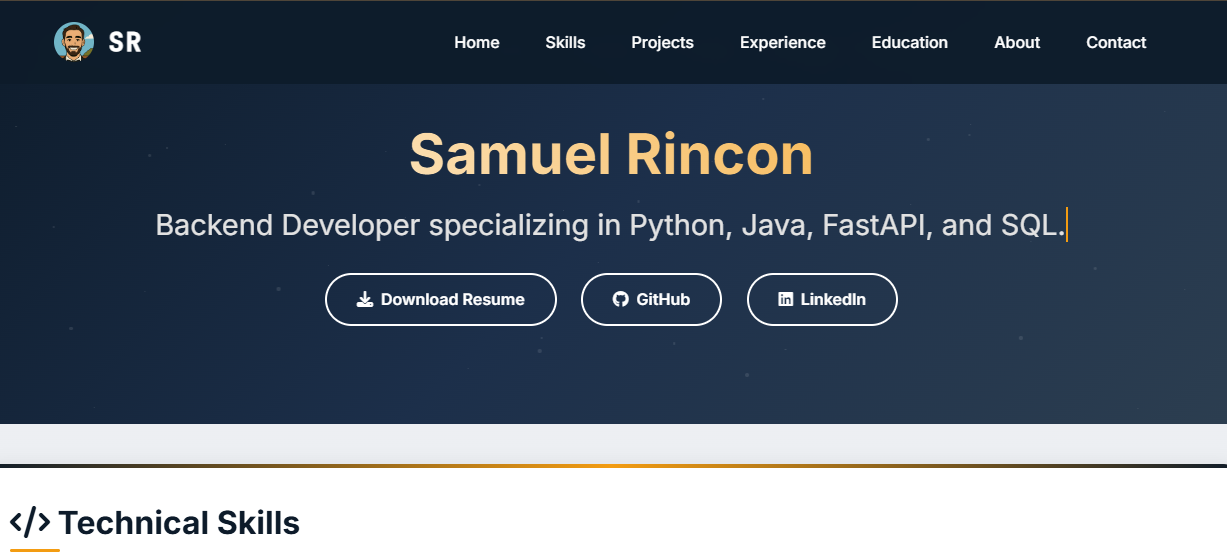Click the code brackets icon beside Technical Skills

(x=30, y=522)
